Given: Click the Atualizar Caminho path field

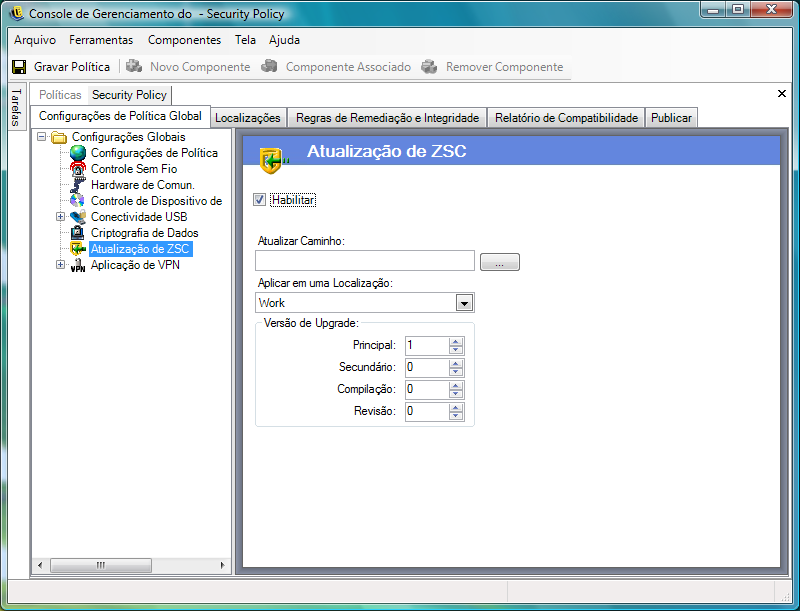Looking at the screenshot, I should pyautogui.click(x=365, y=261).
